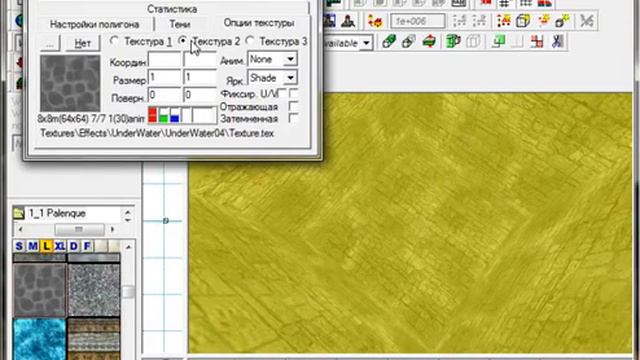This screenshot has width=640, height=360.
Task: Click the pink and yellow sparkle icon
Action: (543, 21)
